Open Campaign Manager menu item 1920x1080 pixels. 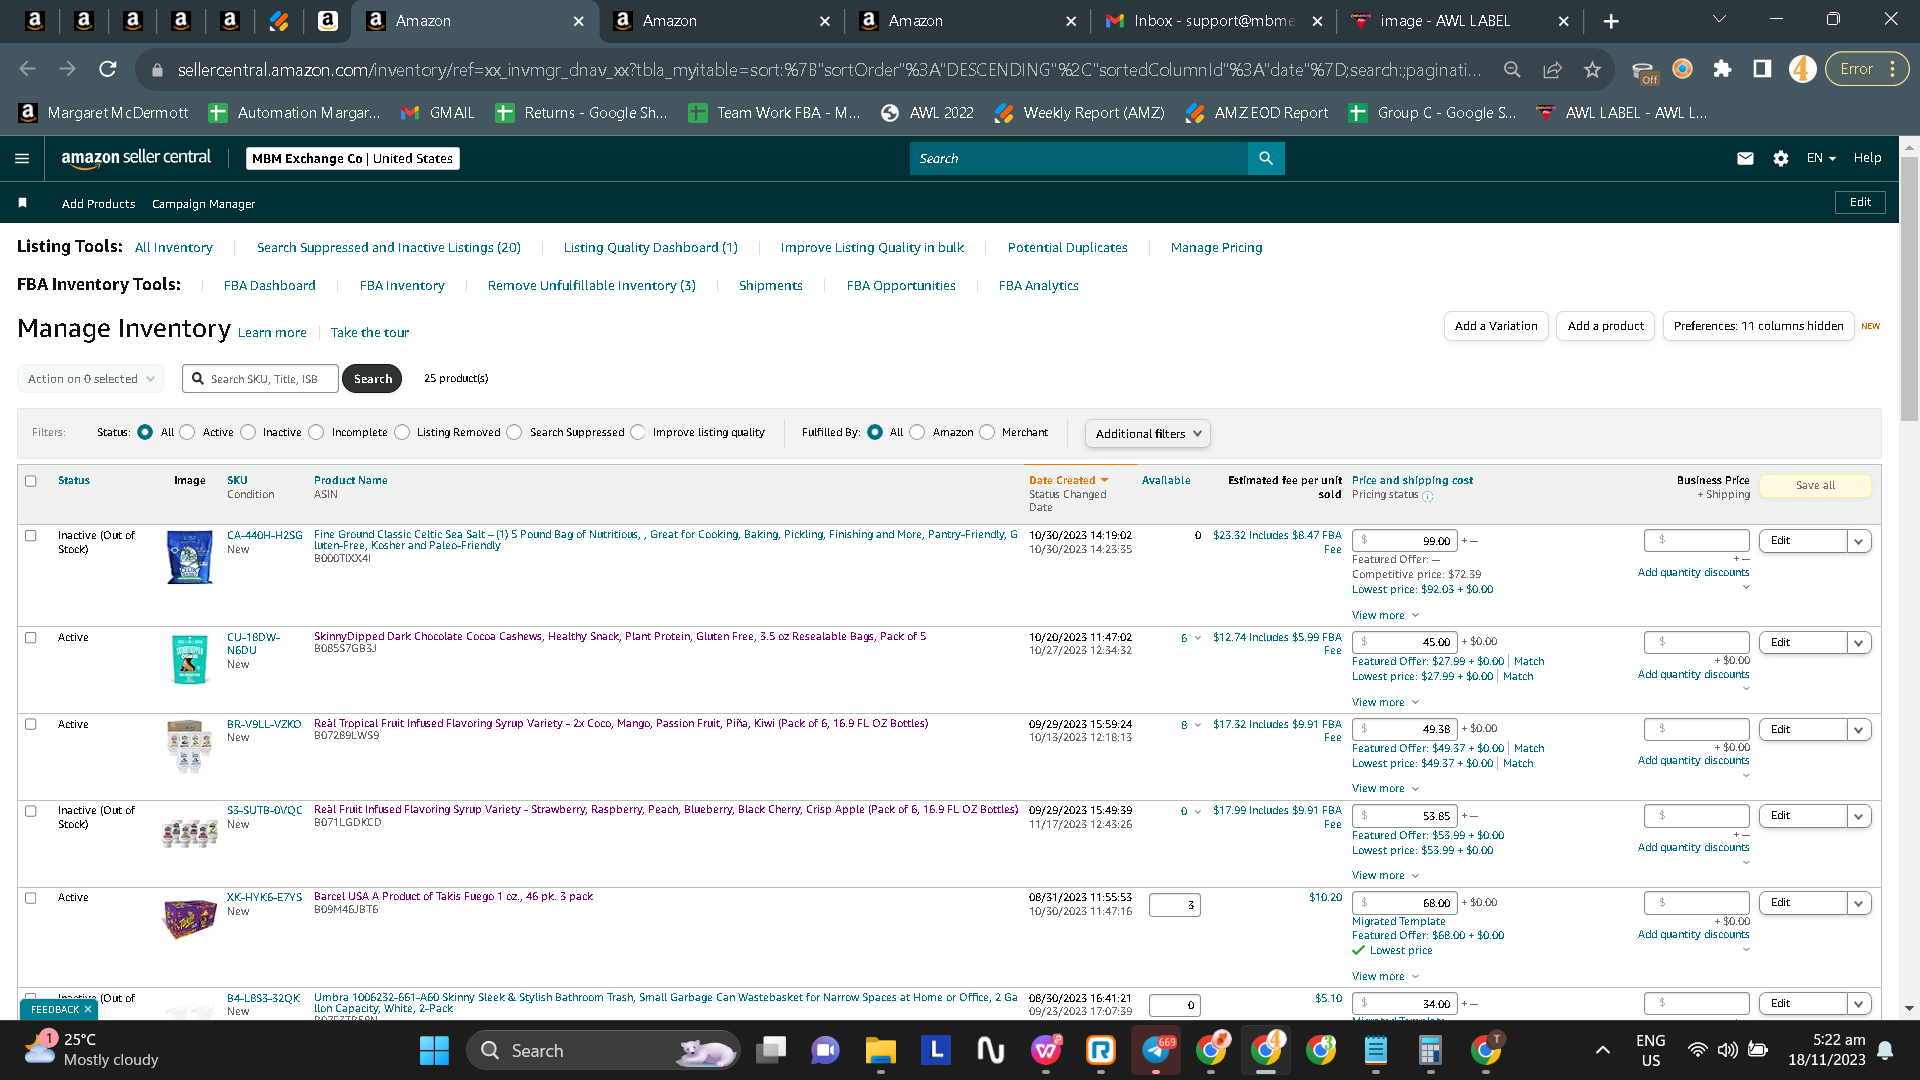[x=203, y=204]
